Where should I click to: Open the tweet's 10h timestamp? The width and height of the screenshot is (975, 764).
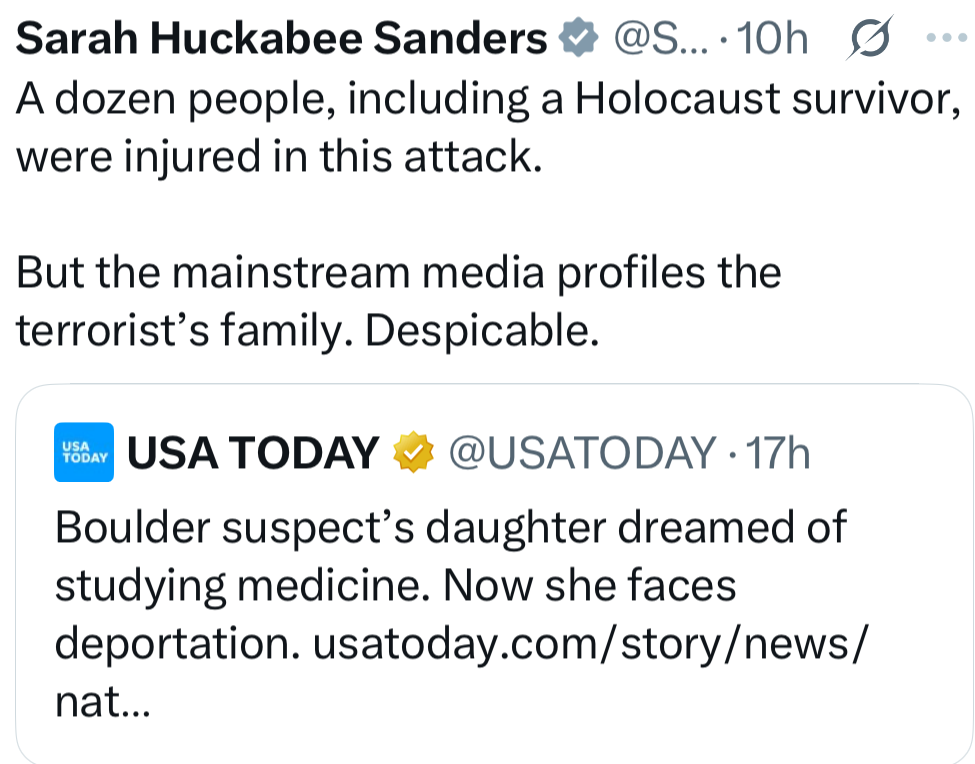click(775, 39)
